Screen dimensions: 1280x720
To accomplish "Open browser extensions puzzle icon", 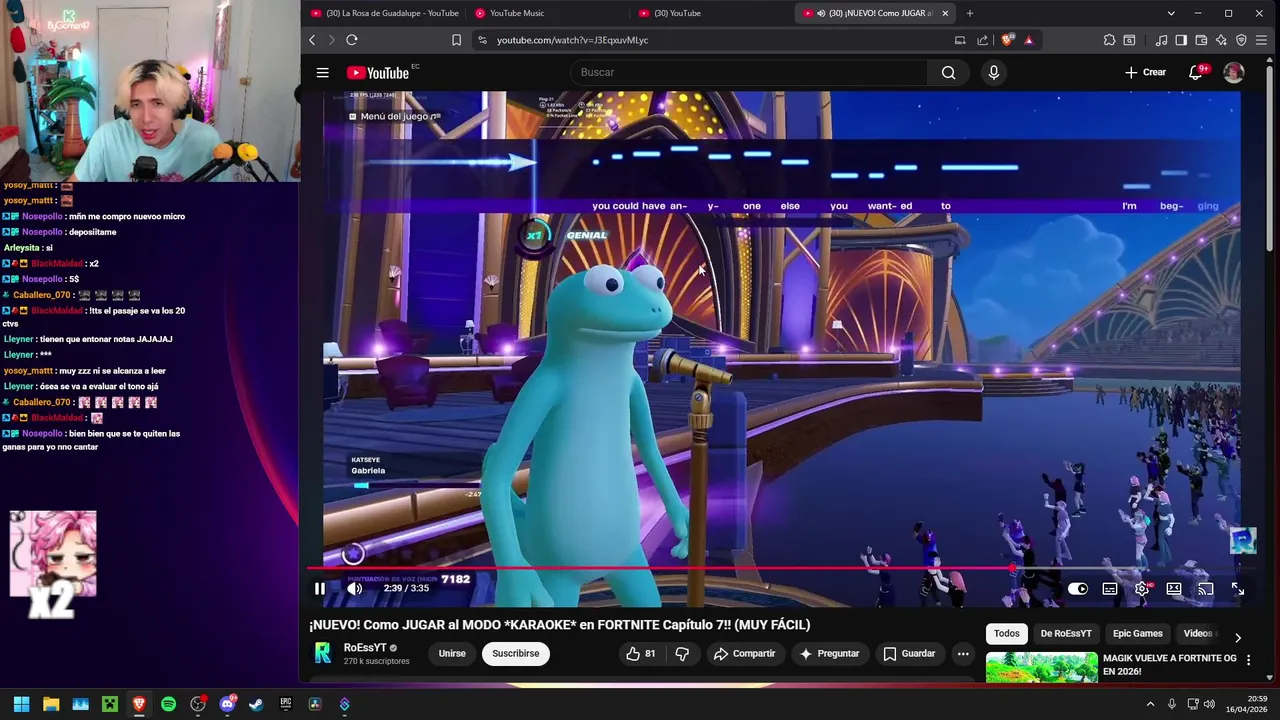I will (x=1109, y=40).
